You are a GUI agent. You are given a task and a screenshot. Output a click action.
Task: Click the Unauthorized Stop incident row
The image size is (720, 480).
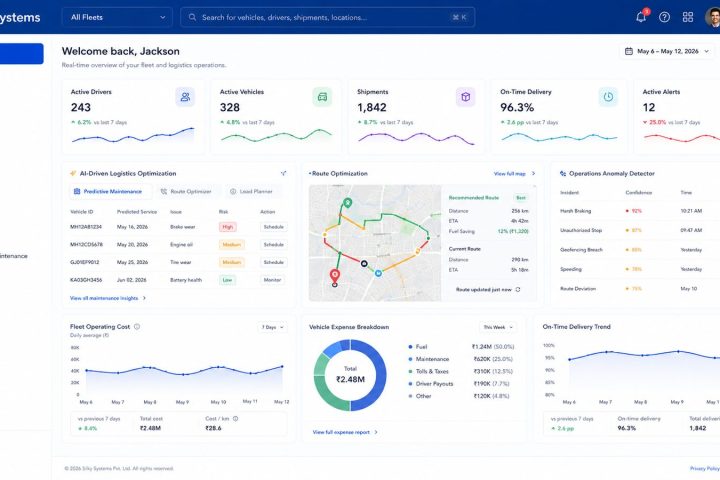638,230
